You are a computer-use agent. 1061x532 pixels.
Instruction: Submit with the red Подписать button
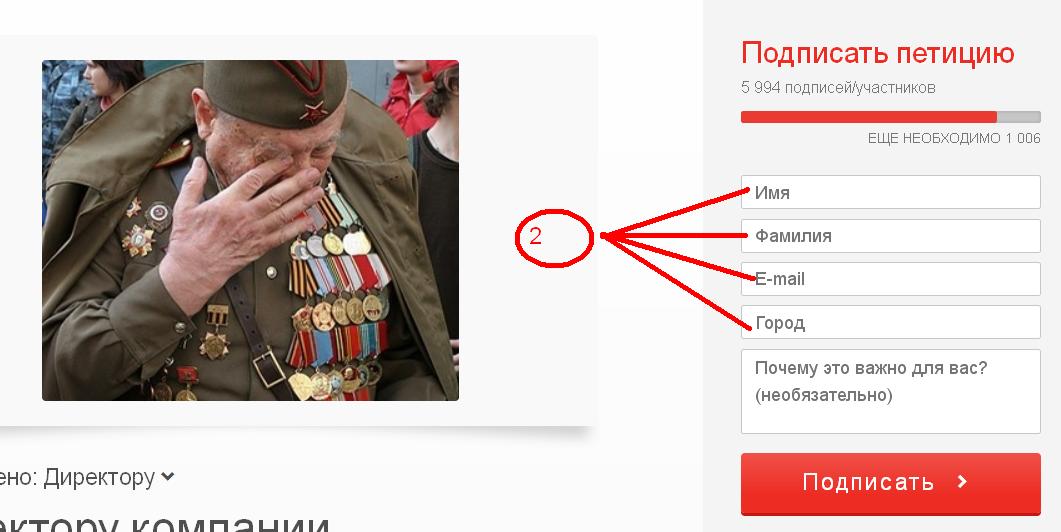pos(890,484)
